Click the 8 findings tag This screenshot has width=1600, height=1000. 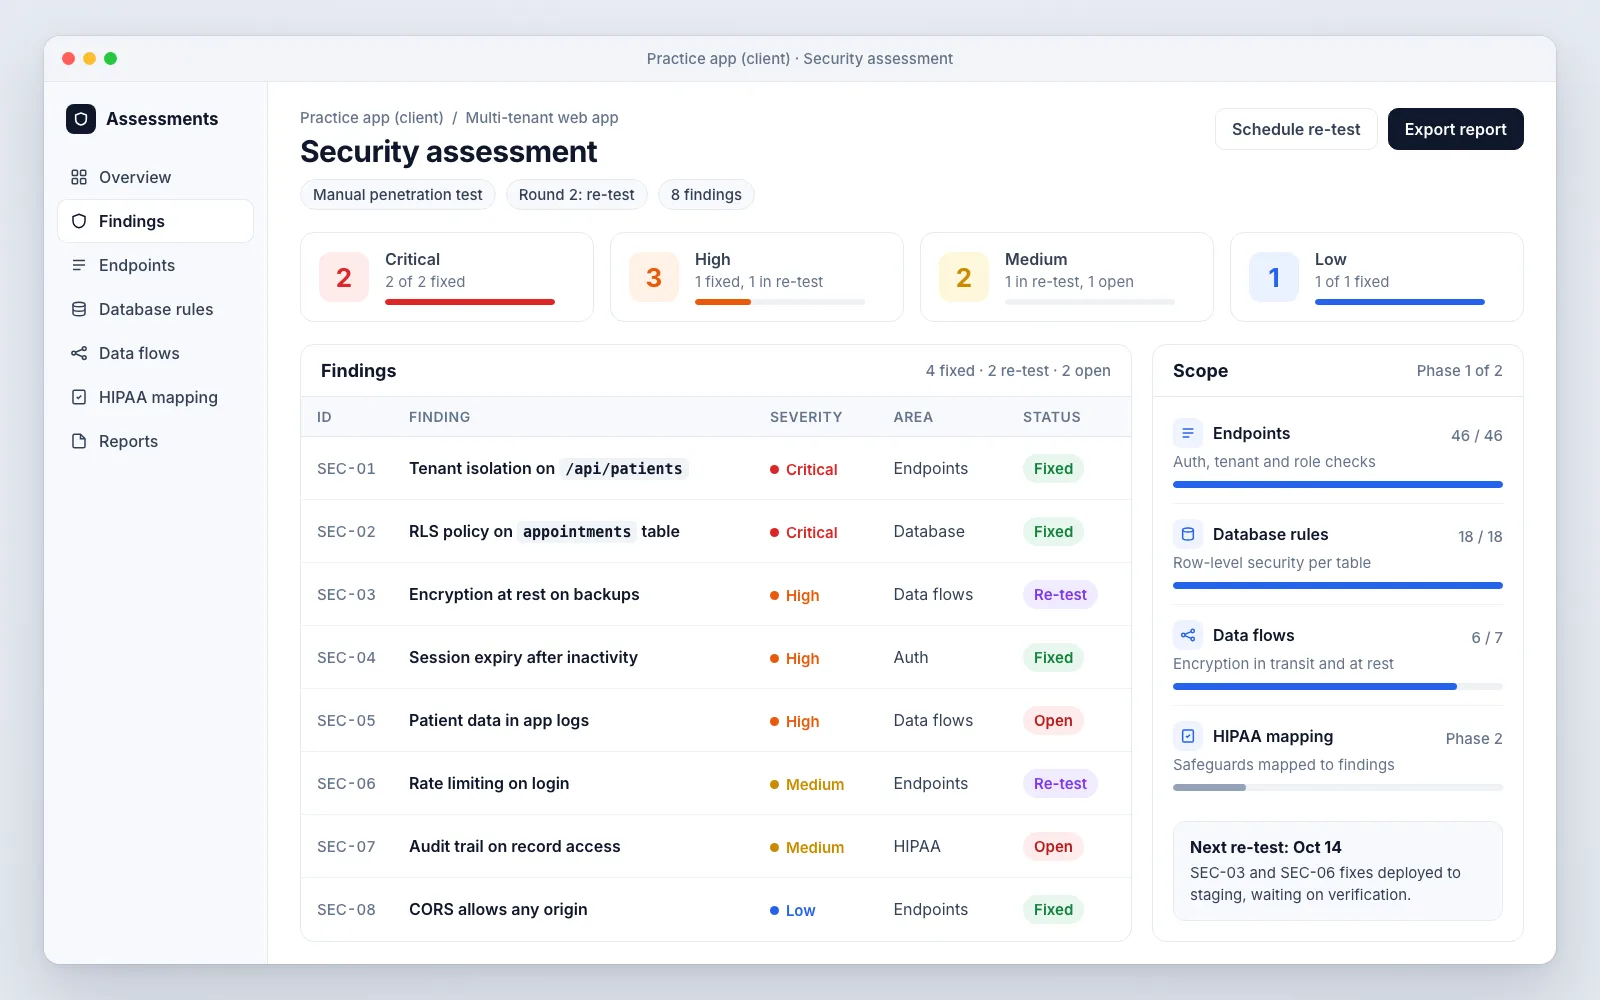tap(706, 194)
